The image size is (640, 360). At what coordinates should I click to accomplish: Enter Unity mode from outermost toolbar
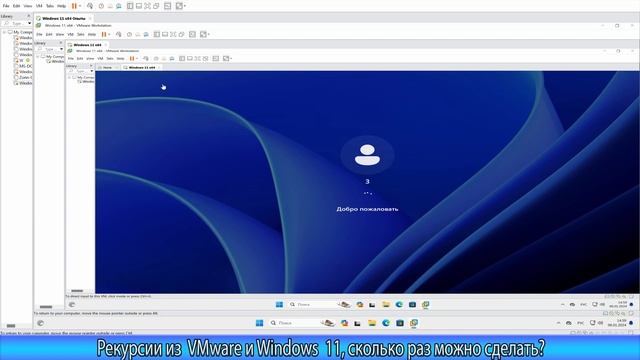coord(156,6)
